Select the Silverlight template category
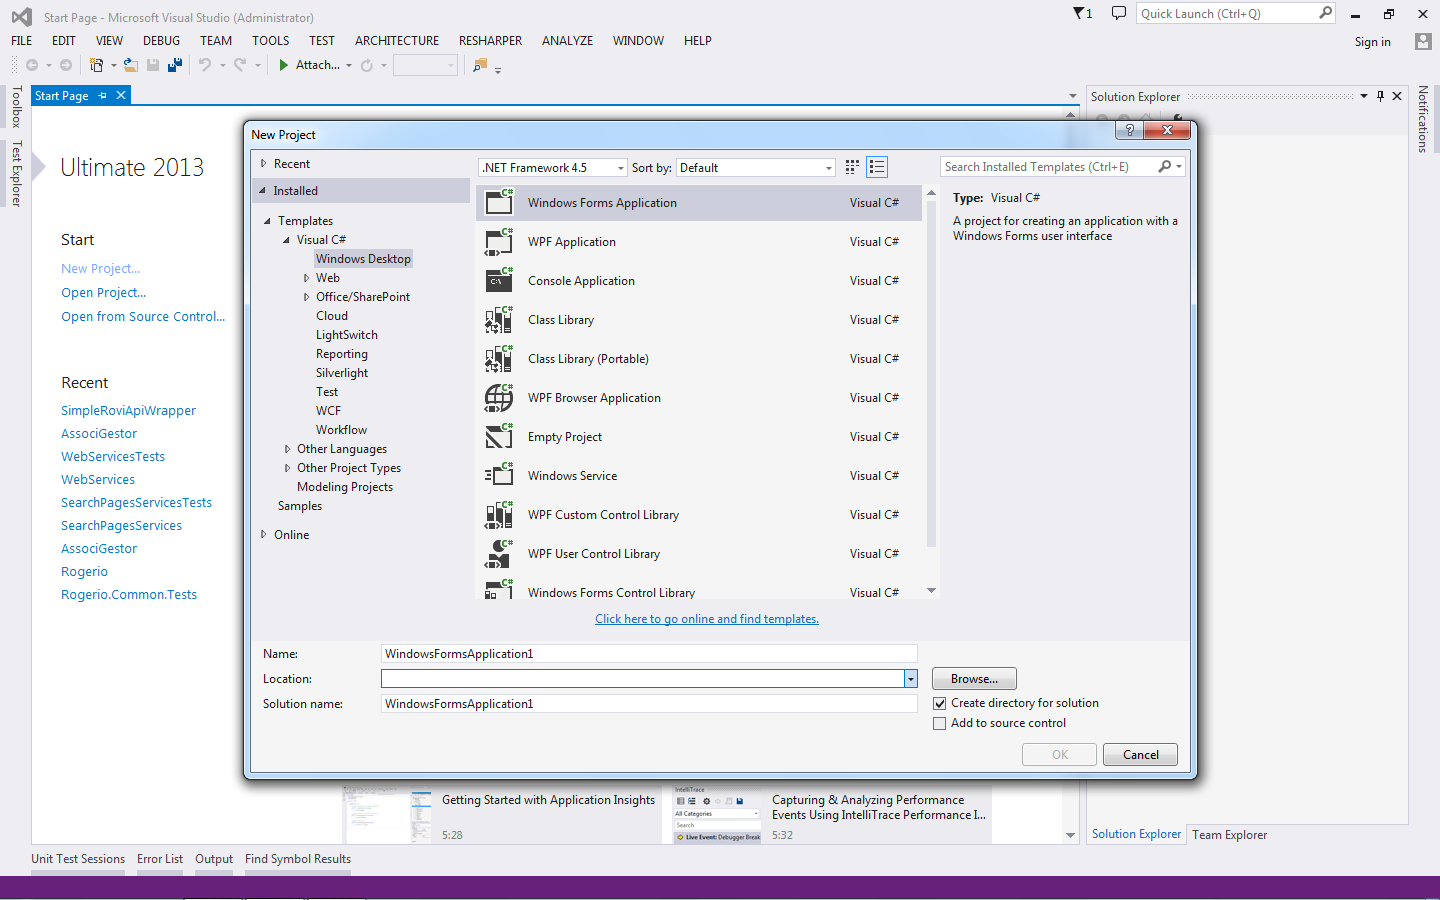1440x900 pixels. [x=342, y=373]
